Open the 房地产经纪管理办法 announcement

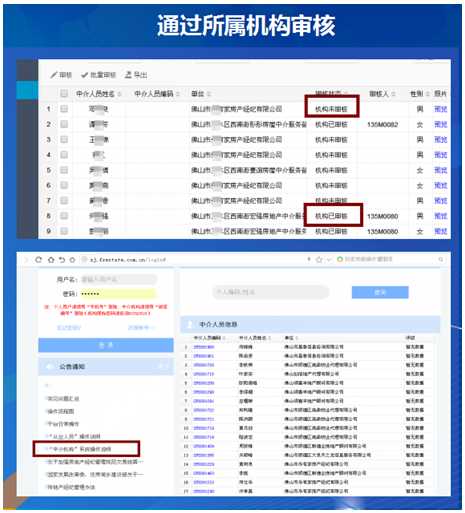click(71, 487)
